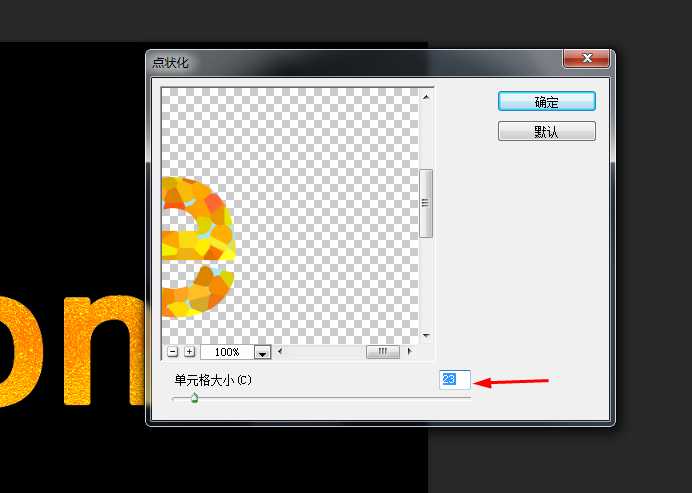Click the 点状化 dialog title bar

coord(350,62)
